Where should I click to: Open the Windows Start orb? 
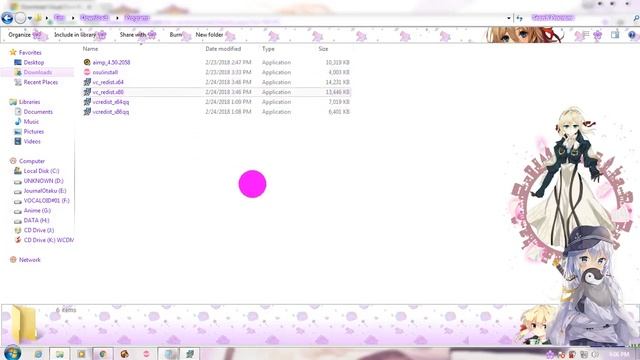pyautogui.click(x=12, y=353)
